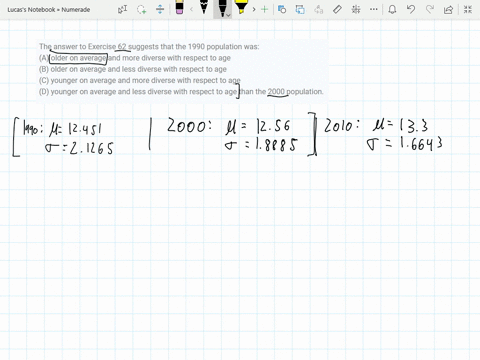Open the Shapes tool

(x=282, y=9)
